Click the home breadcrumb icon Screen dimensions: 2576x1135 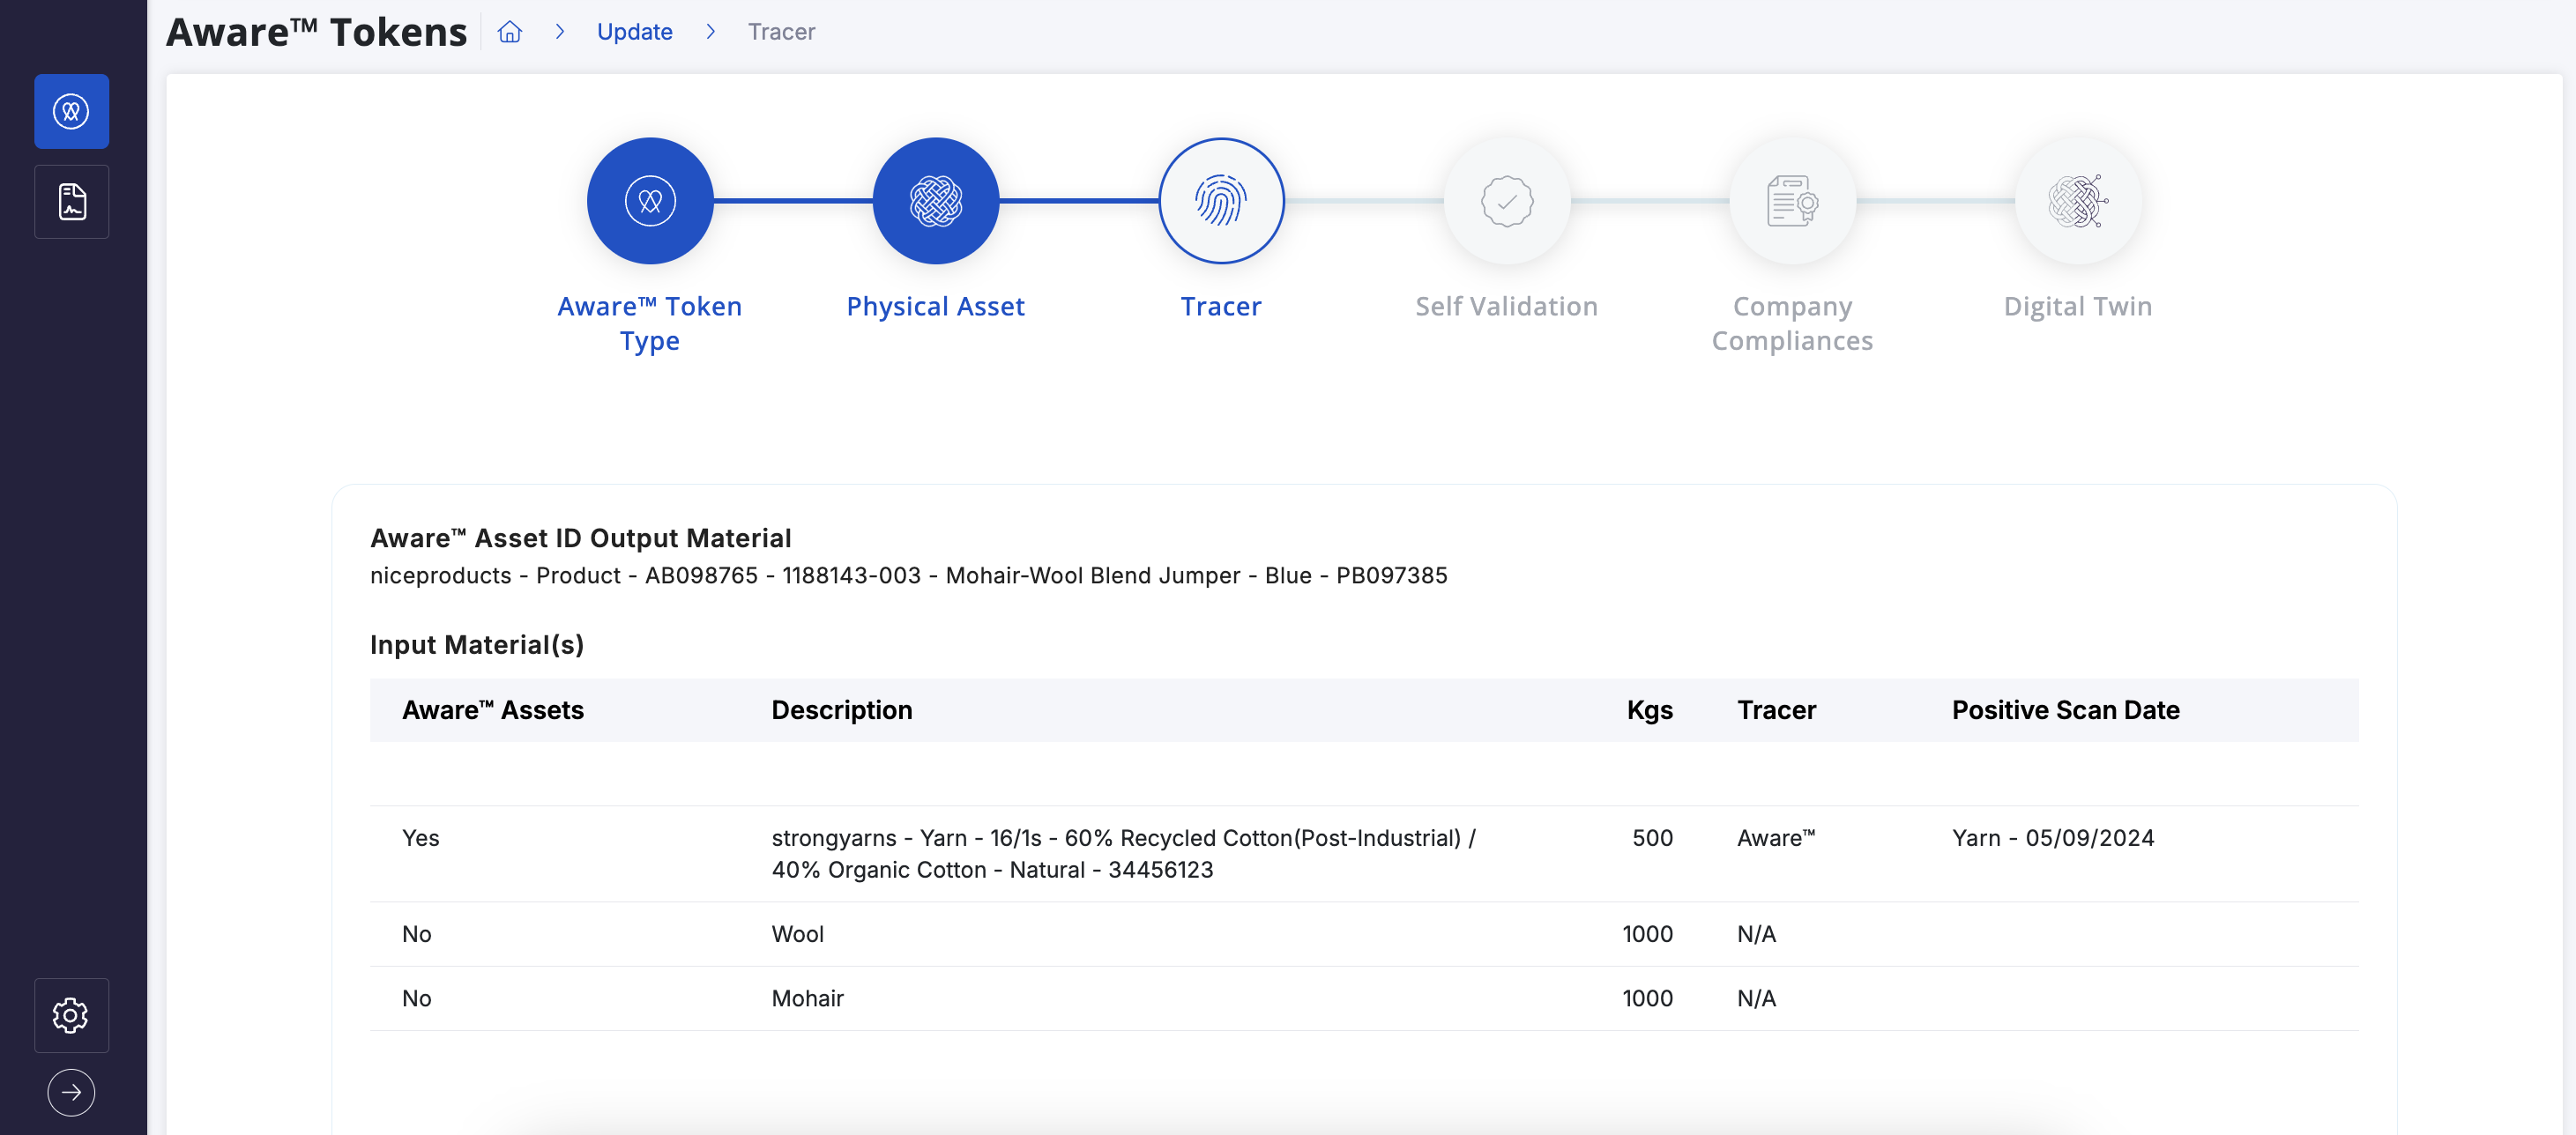510,32
